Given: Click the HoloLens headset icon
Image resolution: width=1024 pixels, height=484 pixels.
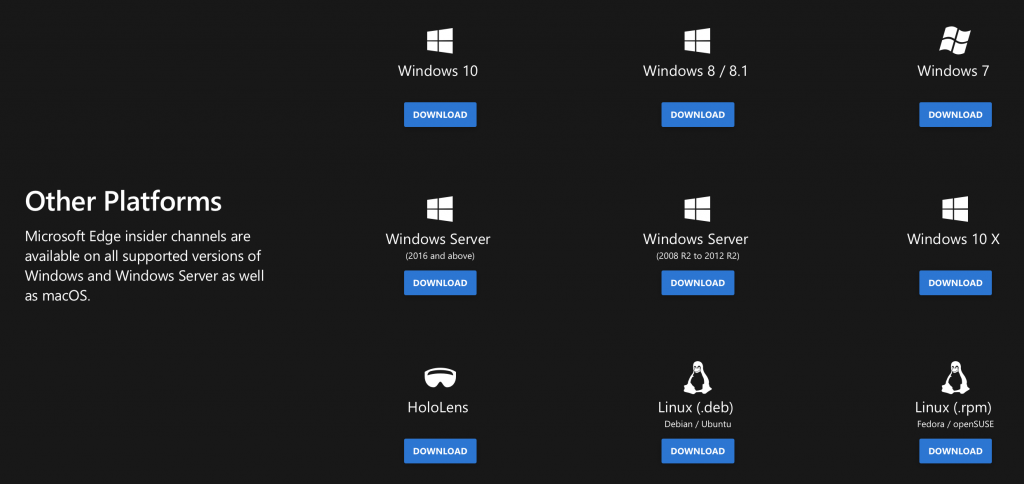Looking at the screenshot, I should [440, 378].
